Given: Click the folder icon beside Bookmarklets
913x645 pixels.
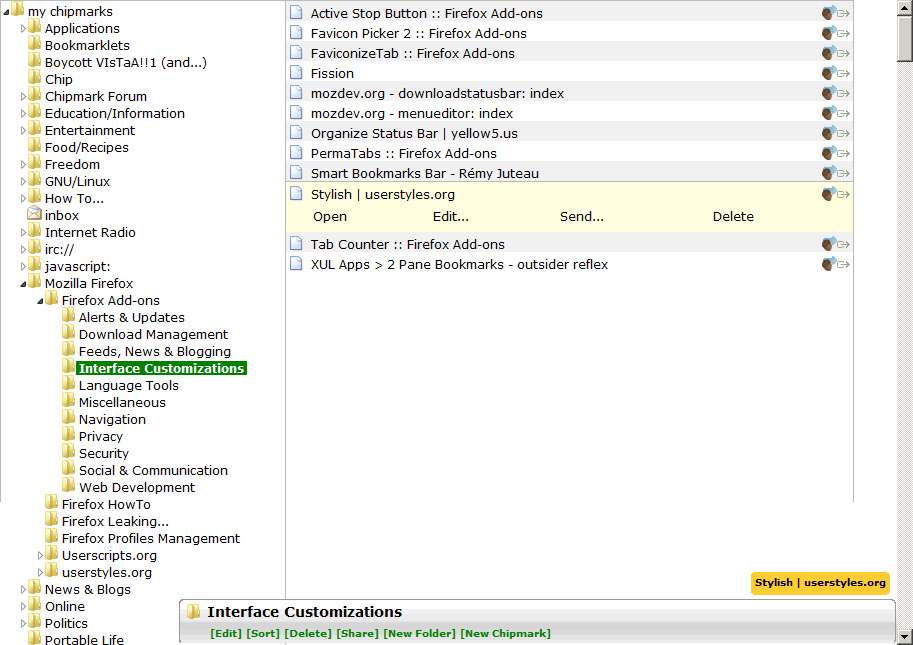Looking at the screenshot, I should click(x=35, y=44).
